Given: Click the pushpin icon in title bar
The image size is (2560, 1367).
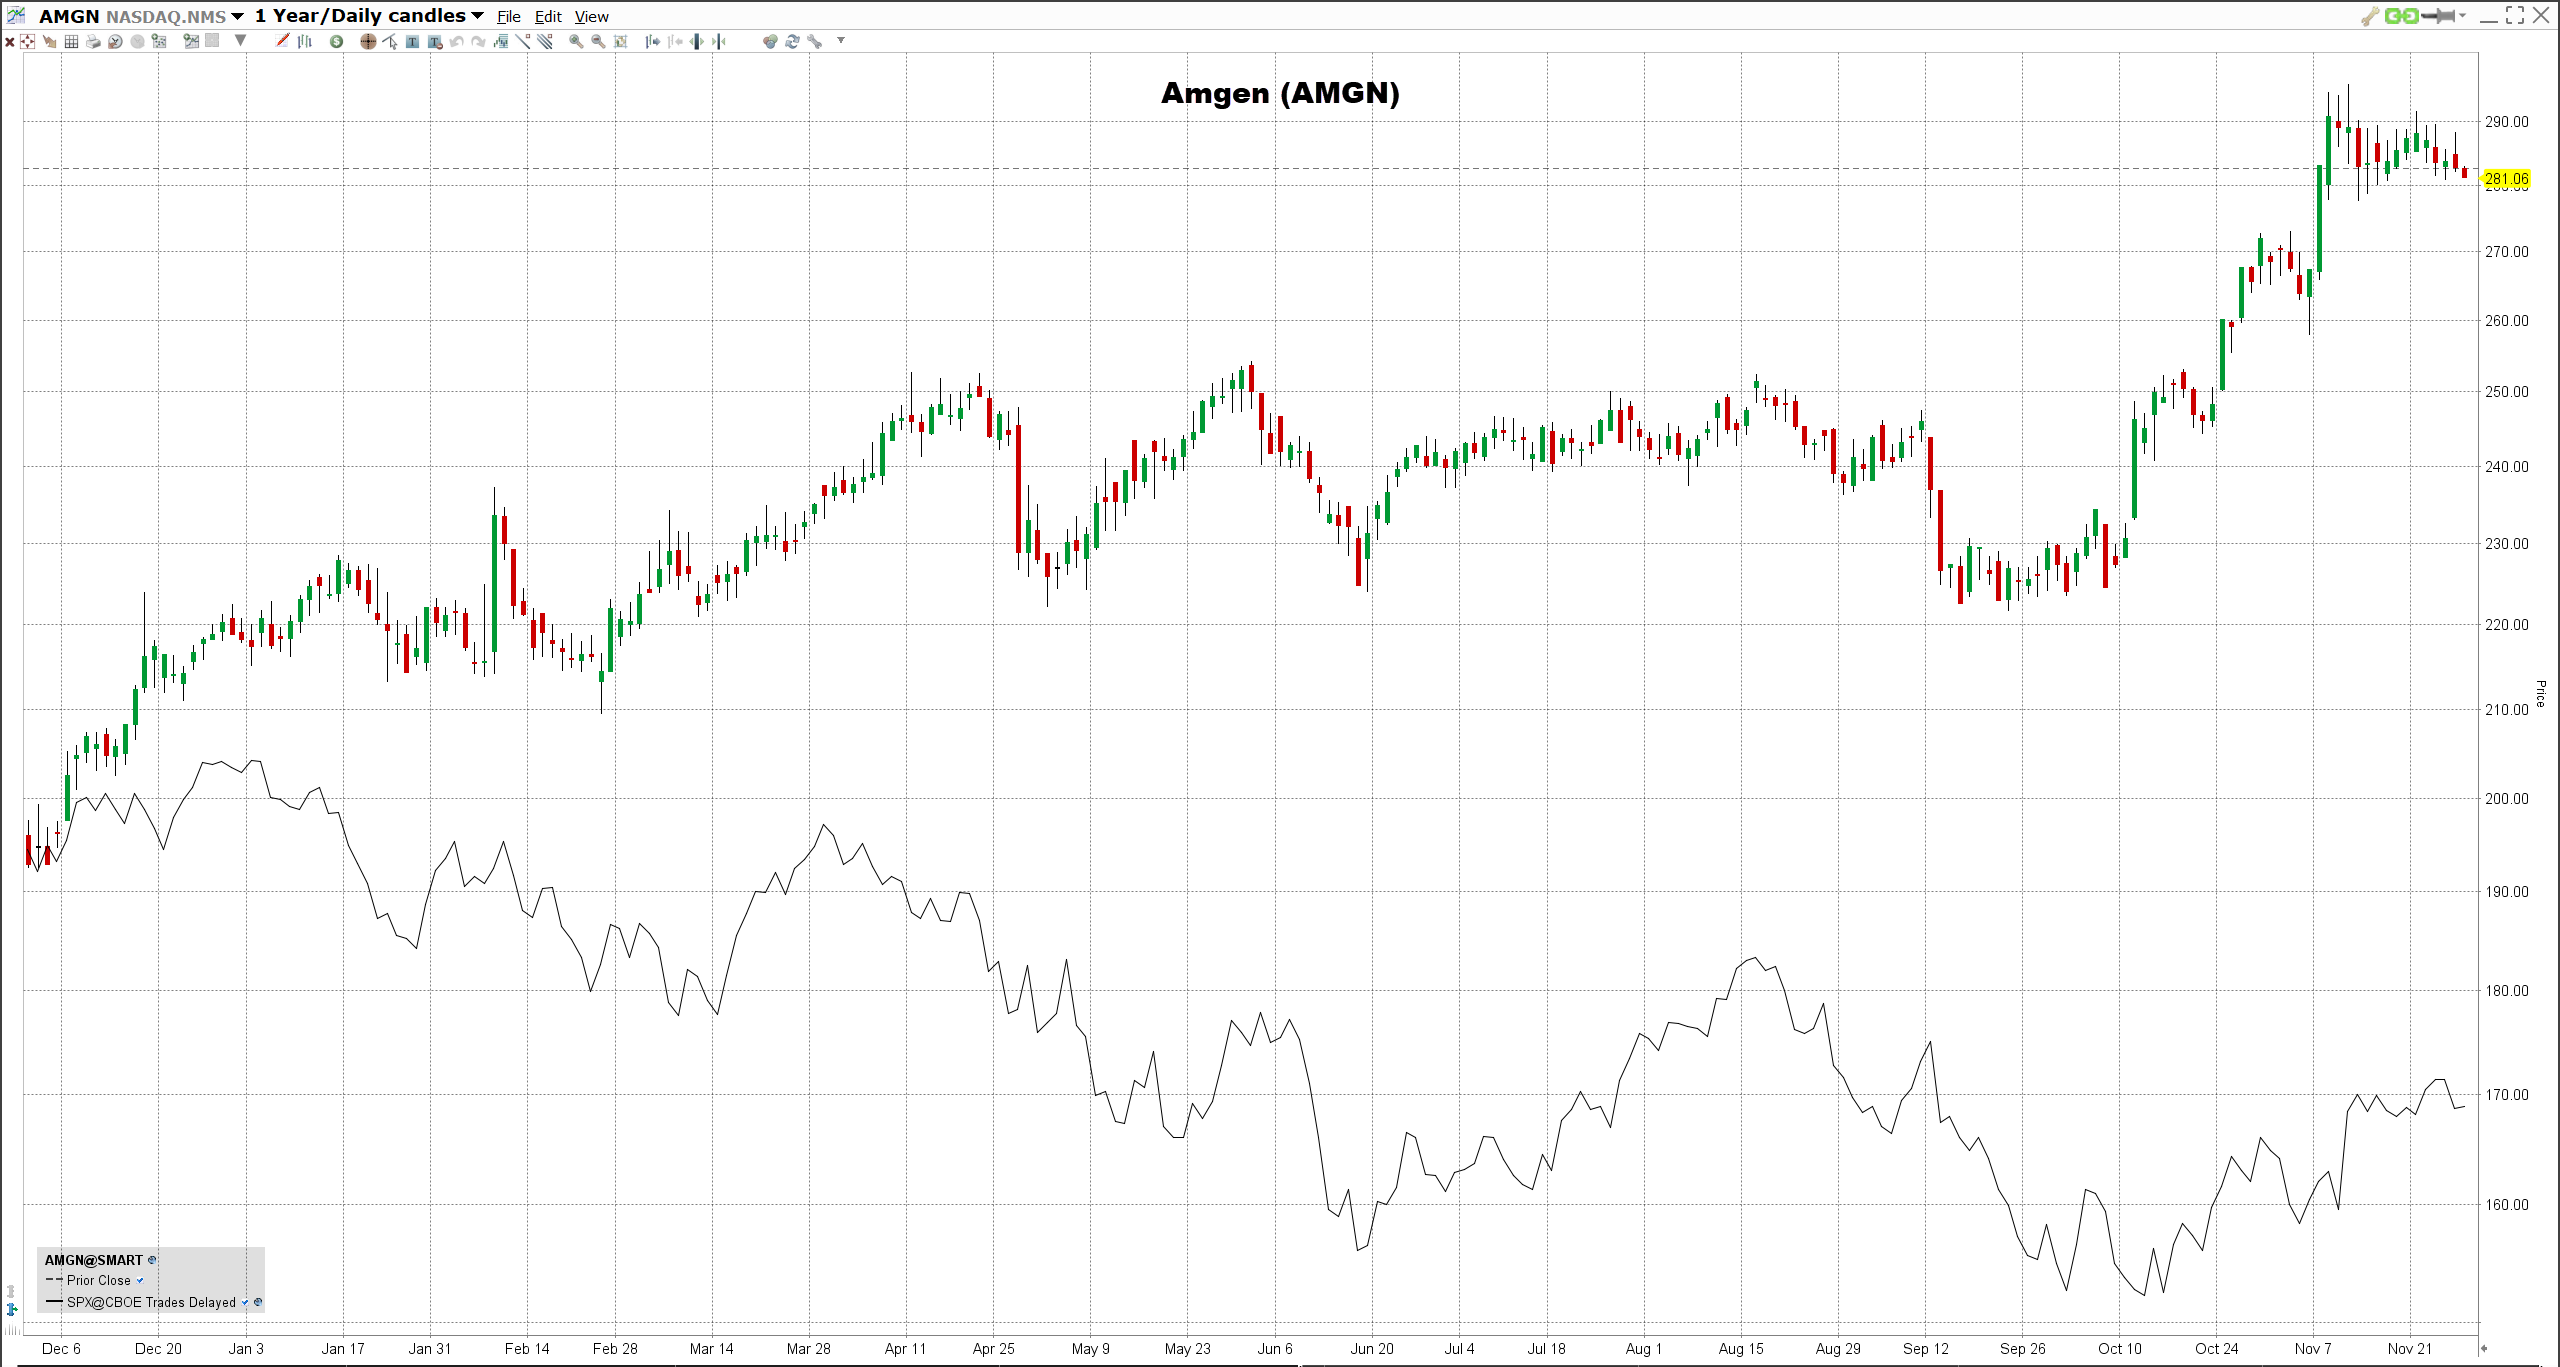Looking at the screenshot, I should click(x=2438, y=16).
